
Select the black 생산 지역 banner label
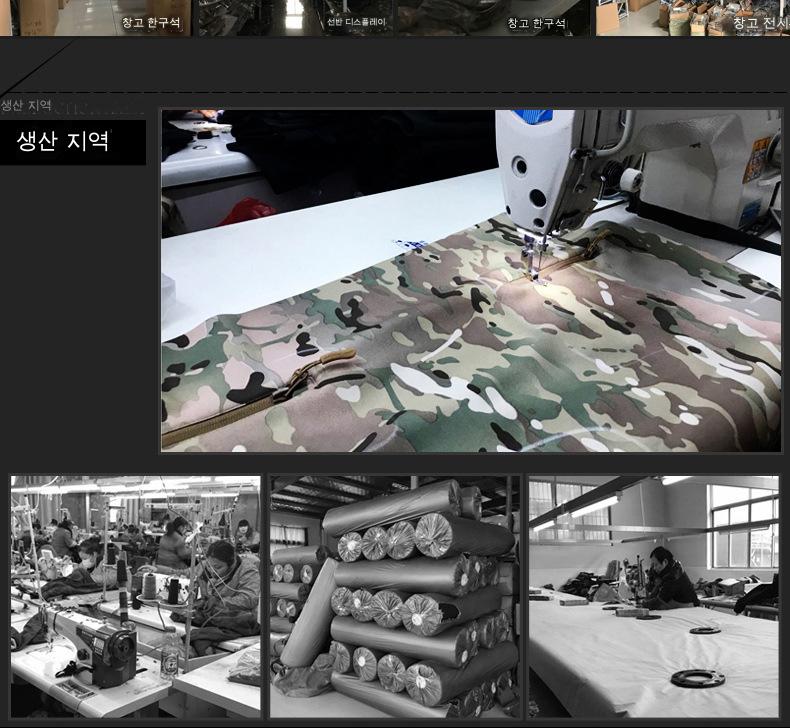pyautogui.click(x=72, y=142)
